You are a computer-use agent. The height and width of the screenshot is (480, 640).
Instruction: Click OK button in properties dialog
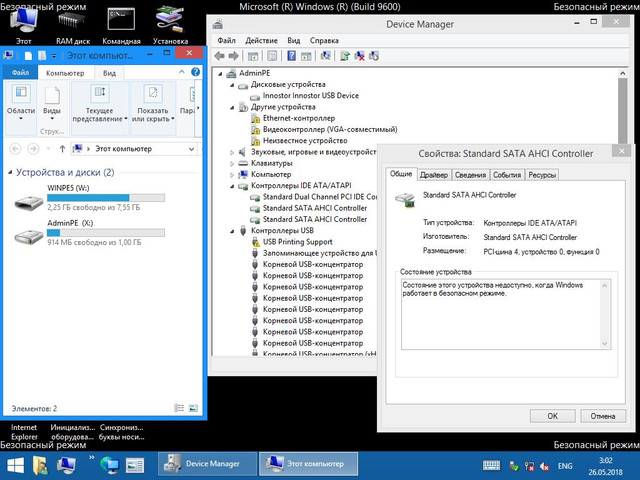coord(552,416)
